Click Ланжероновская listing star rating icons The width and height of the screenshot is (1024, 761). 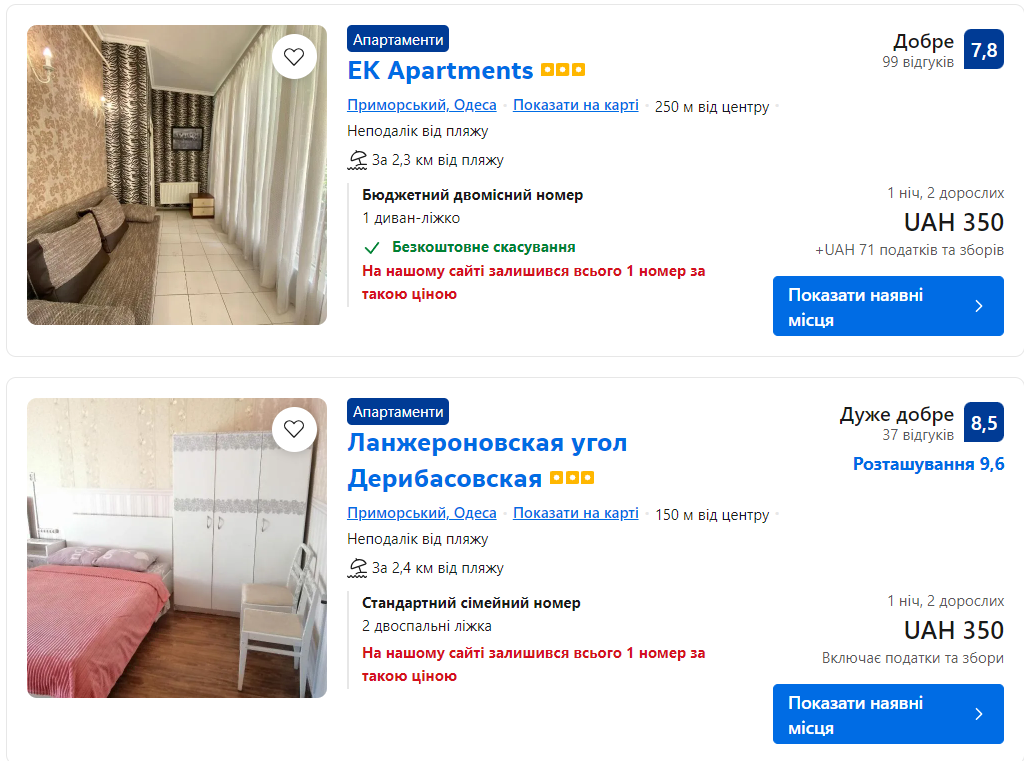point(572,479)
